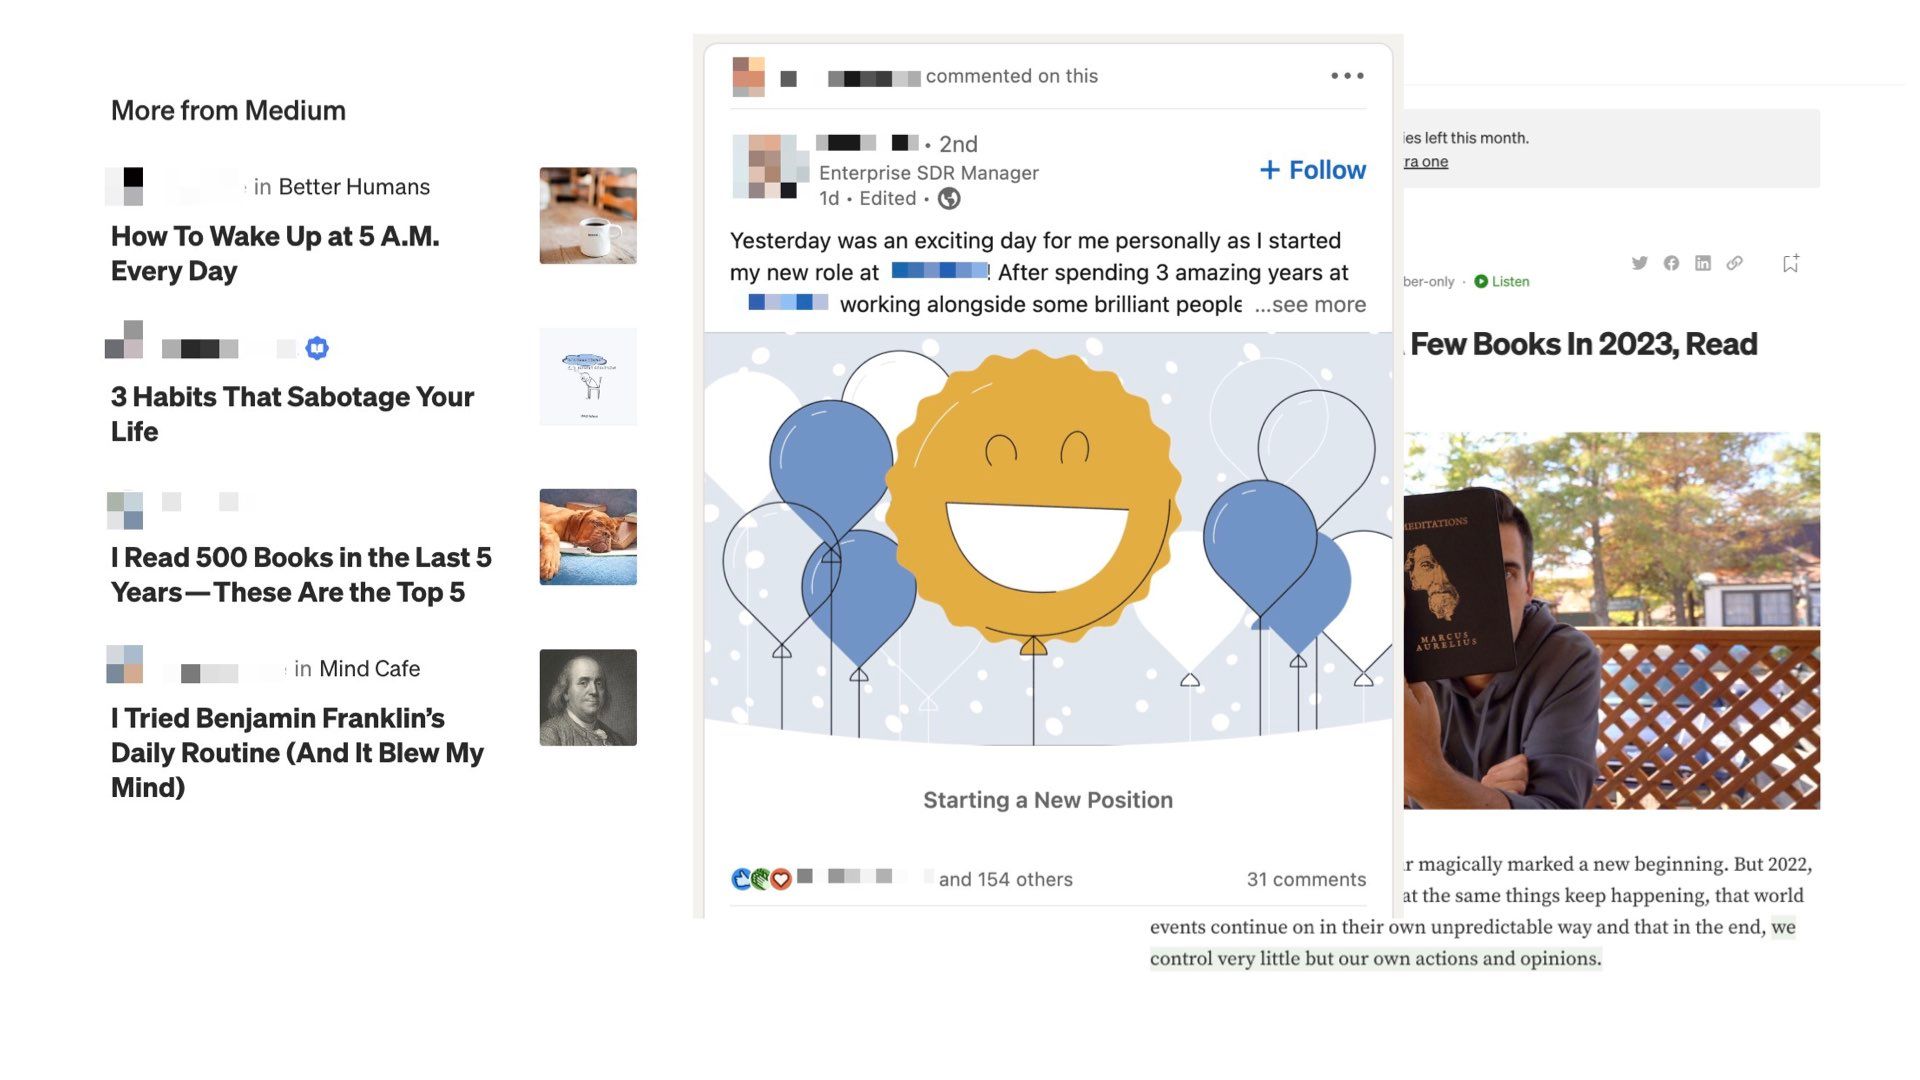The width and height of the screenshot is (1920, 1080).
Task: Open How To Wake Up at 5 A.M. article
Action: tap(275, 254)
